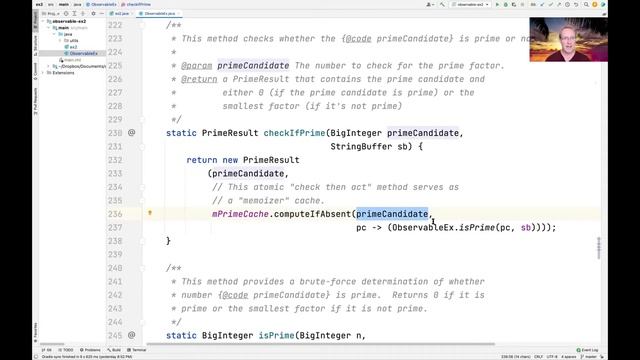Fold the Javadoc comment at line 240
640x360 pixels.
(142, 268)
